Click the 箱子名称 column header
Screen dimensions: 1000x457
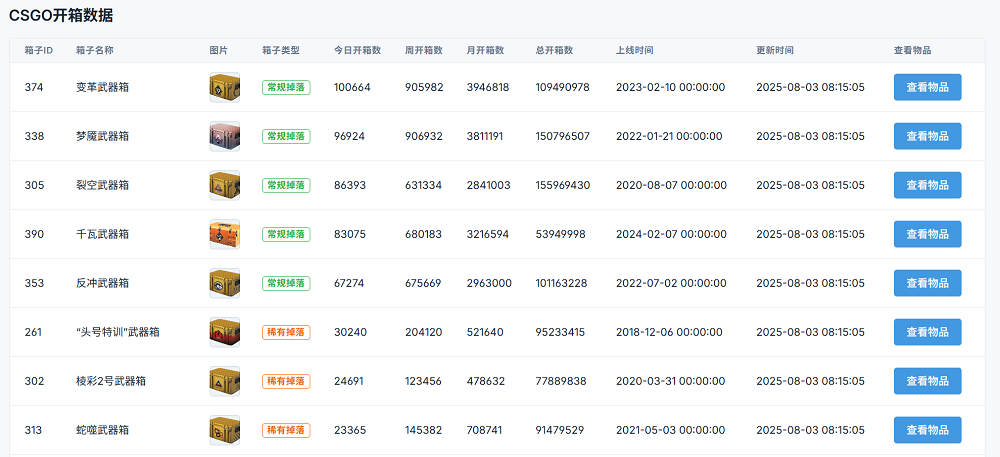tap(94, 50)
